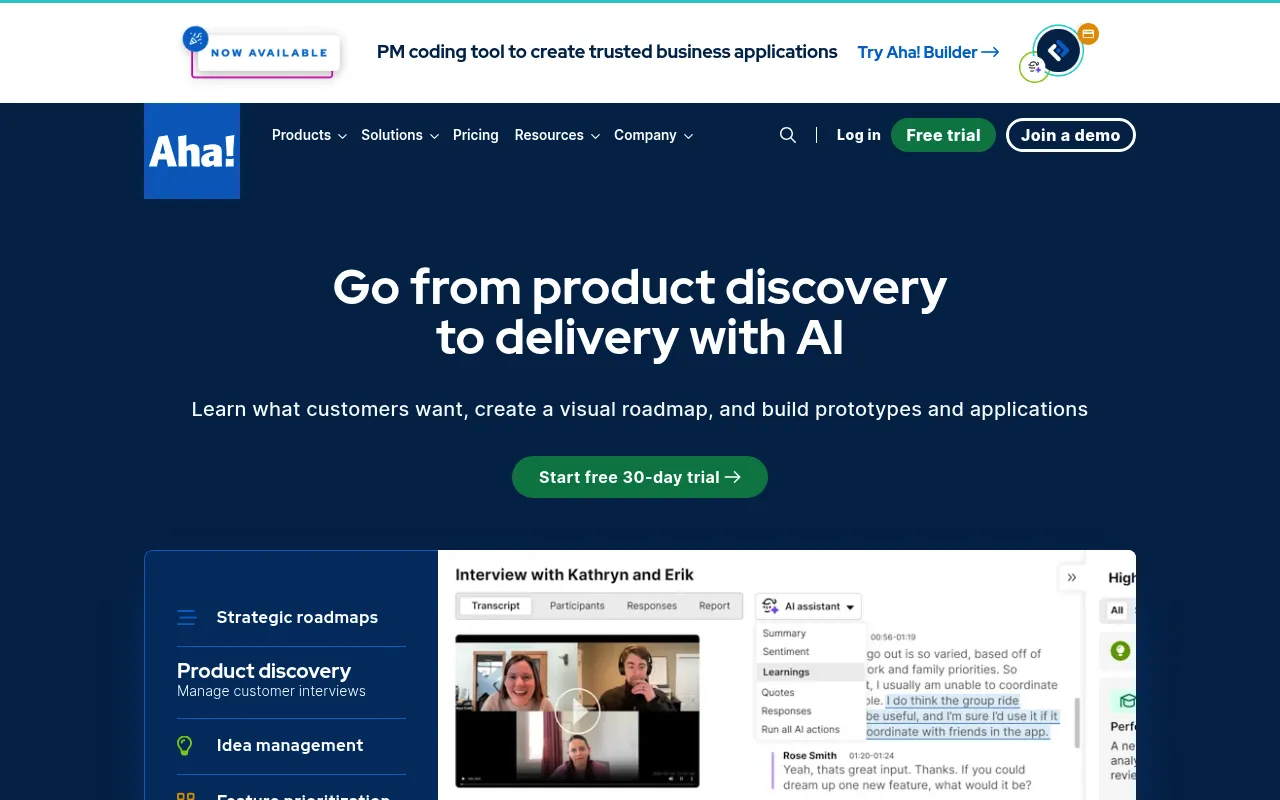Select the Strategic roadmaps item

point(291,617)
